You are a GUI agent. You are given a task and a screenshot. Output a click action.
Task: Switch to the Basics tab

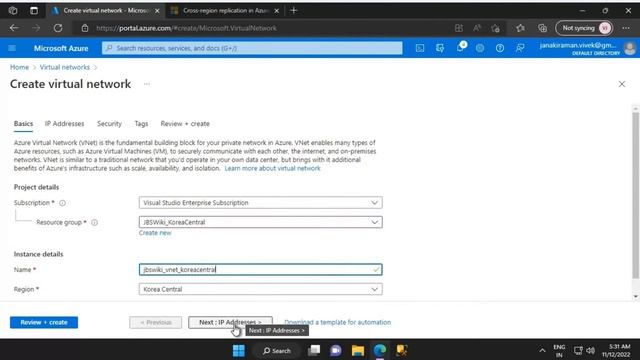[23, 124]
